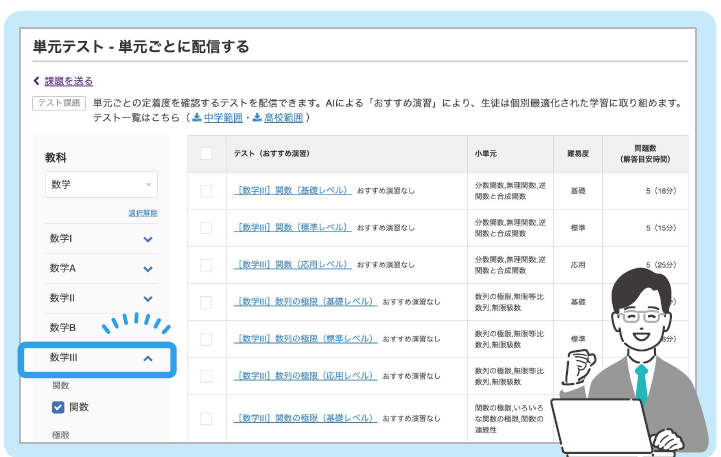Click the back chevron icon beside 課題を送る
The height and width of the screenshot is (457, 721).
(36, 81)
